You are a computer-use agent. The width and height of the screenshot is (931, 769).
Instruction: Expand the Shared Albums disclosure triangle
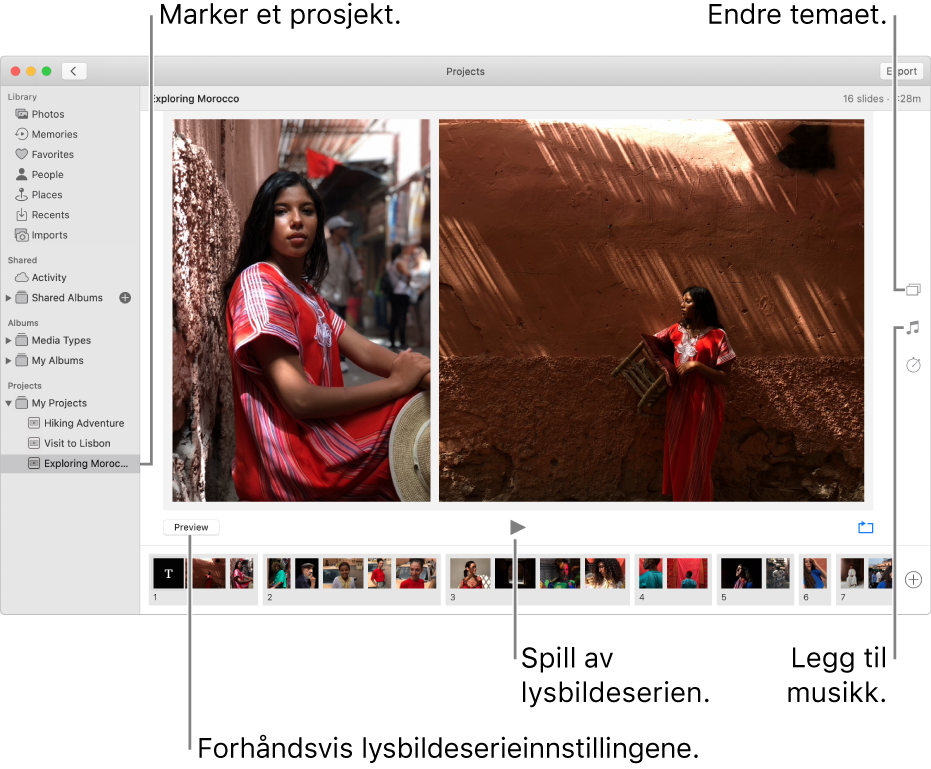coord(8,298)
